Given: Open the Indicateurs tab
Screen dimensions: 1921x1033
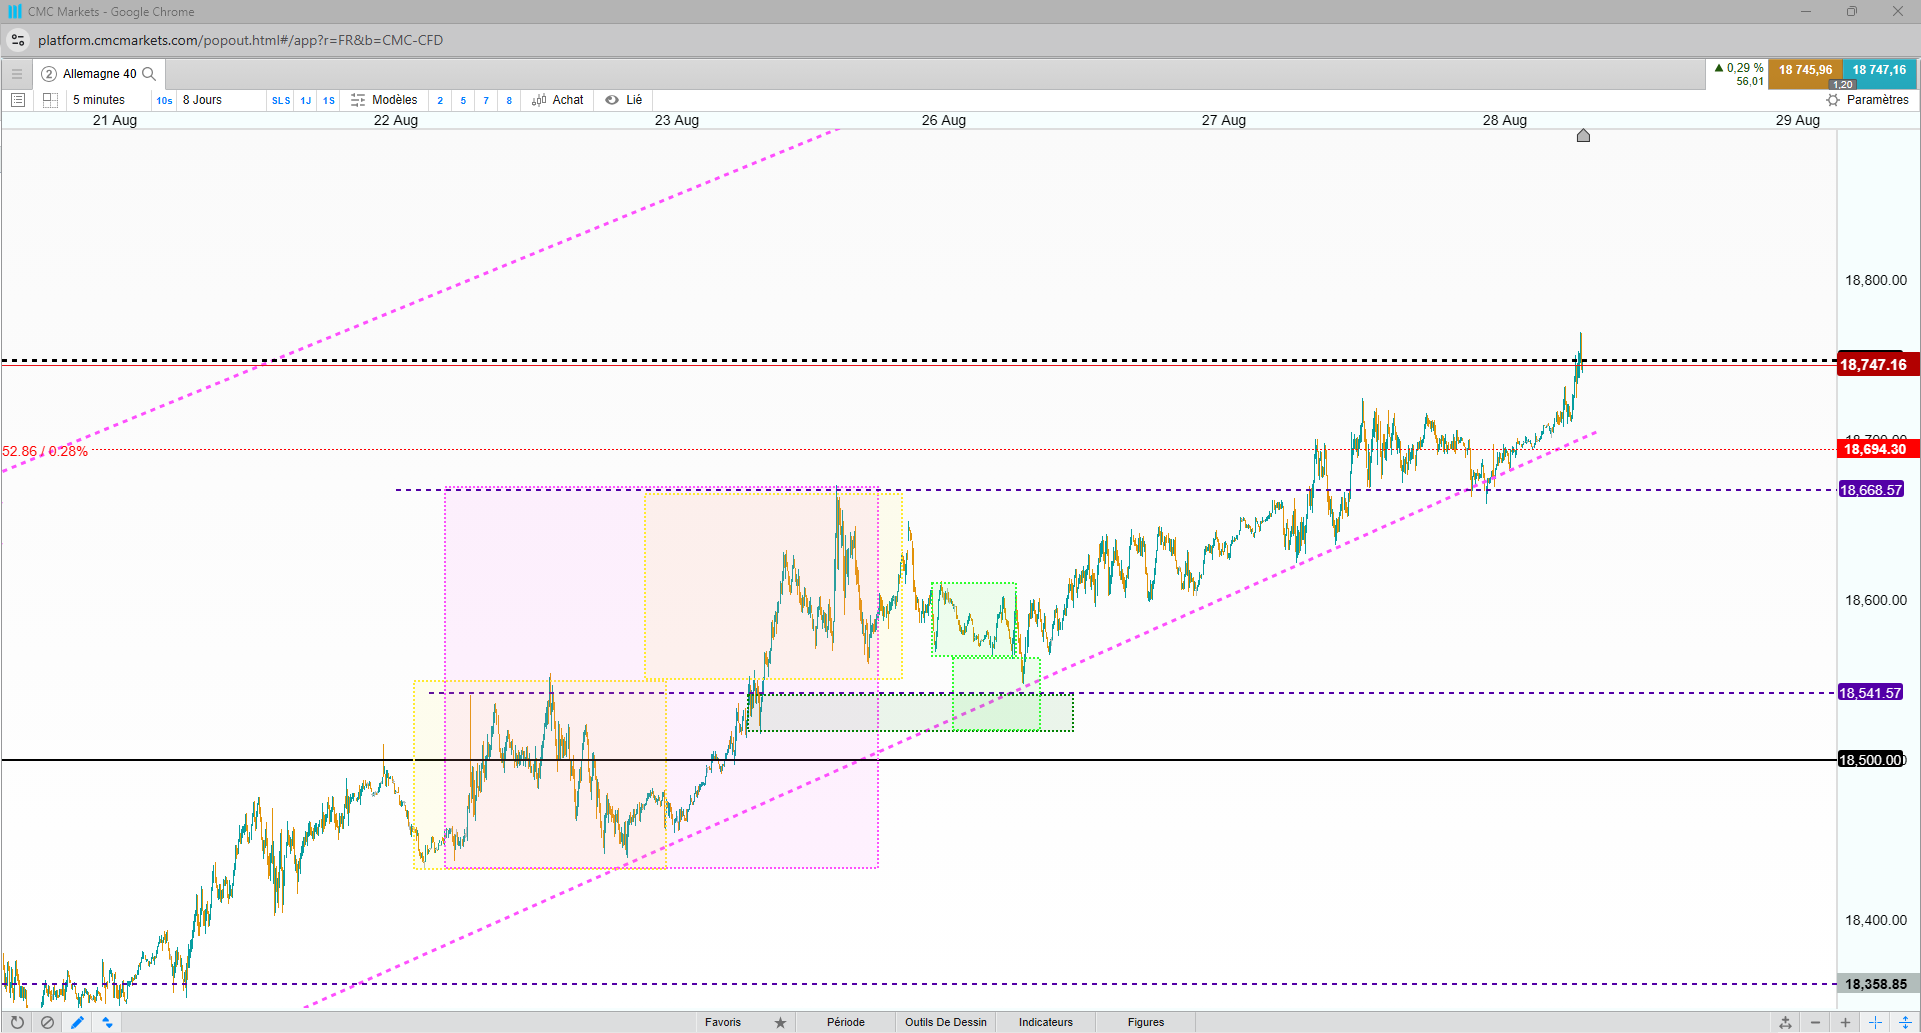Looking at the screenshot, I should pyautogui.click(x=1046, y=1022).
